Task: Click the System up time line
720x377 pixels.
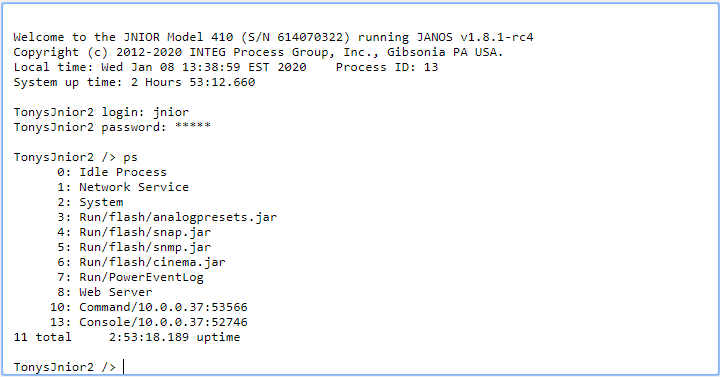Action: pos(134,83)
